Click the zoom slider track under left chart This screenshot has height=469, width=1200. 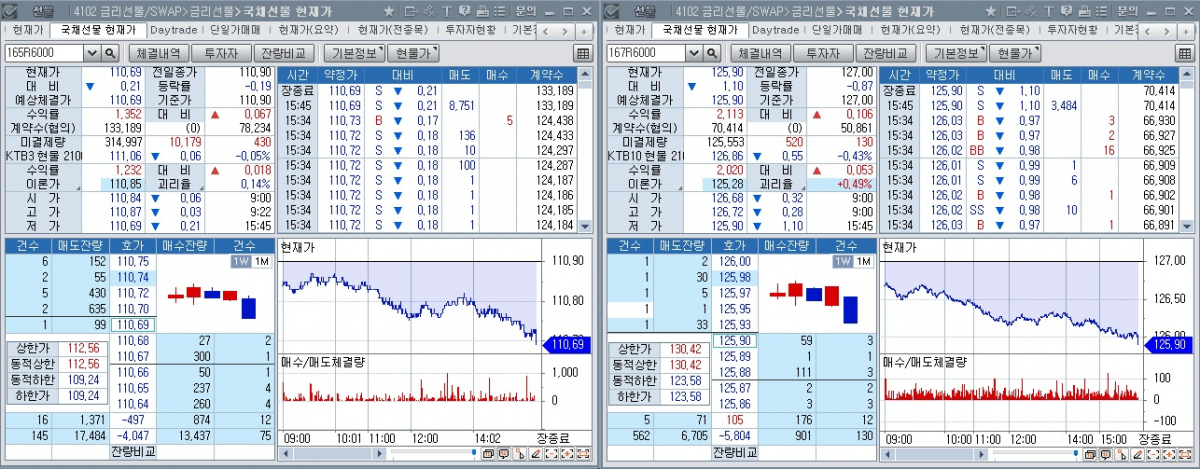tap(433, 453)
